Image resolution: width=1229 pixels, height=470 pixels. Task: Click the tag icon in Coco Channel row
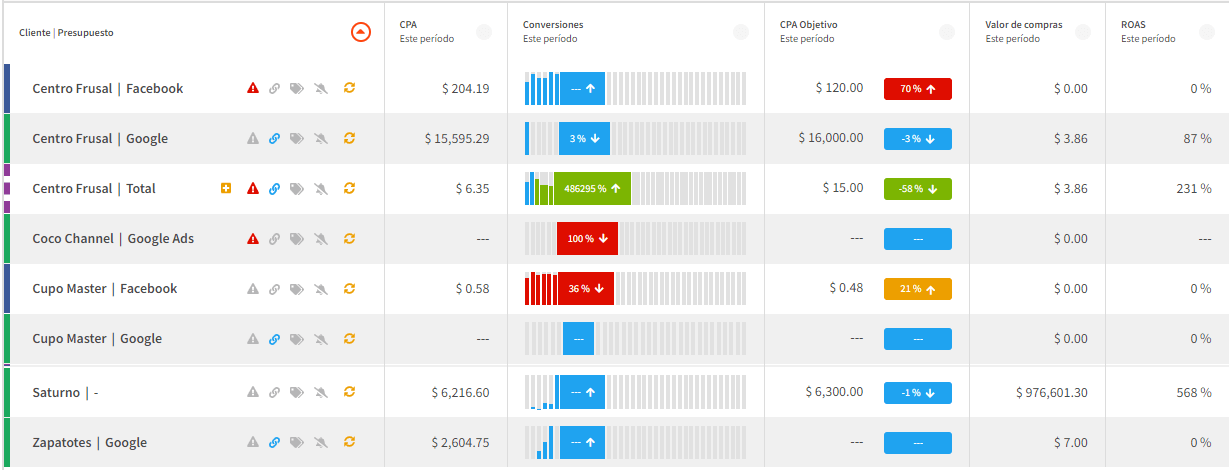[x=296, y=238]
